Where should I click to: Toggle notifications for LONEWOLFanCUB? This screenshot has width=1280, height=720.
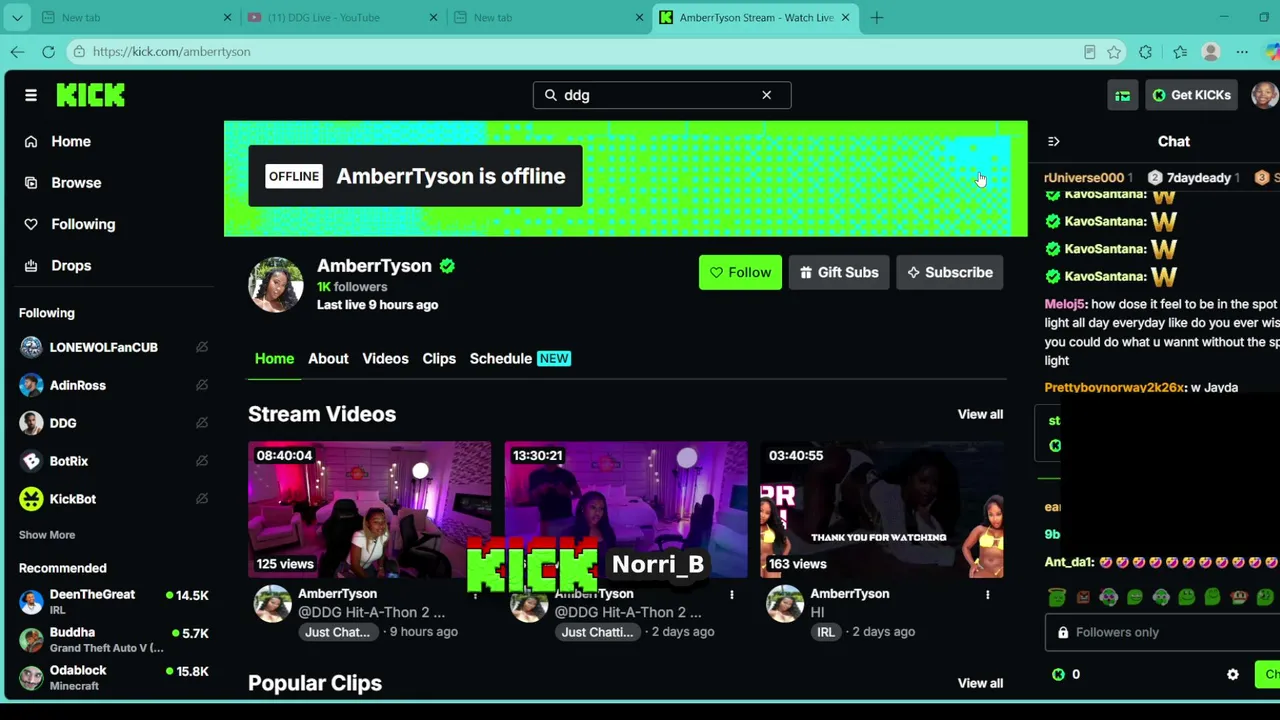[x=202, y=347]
